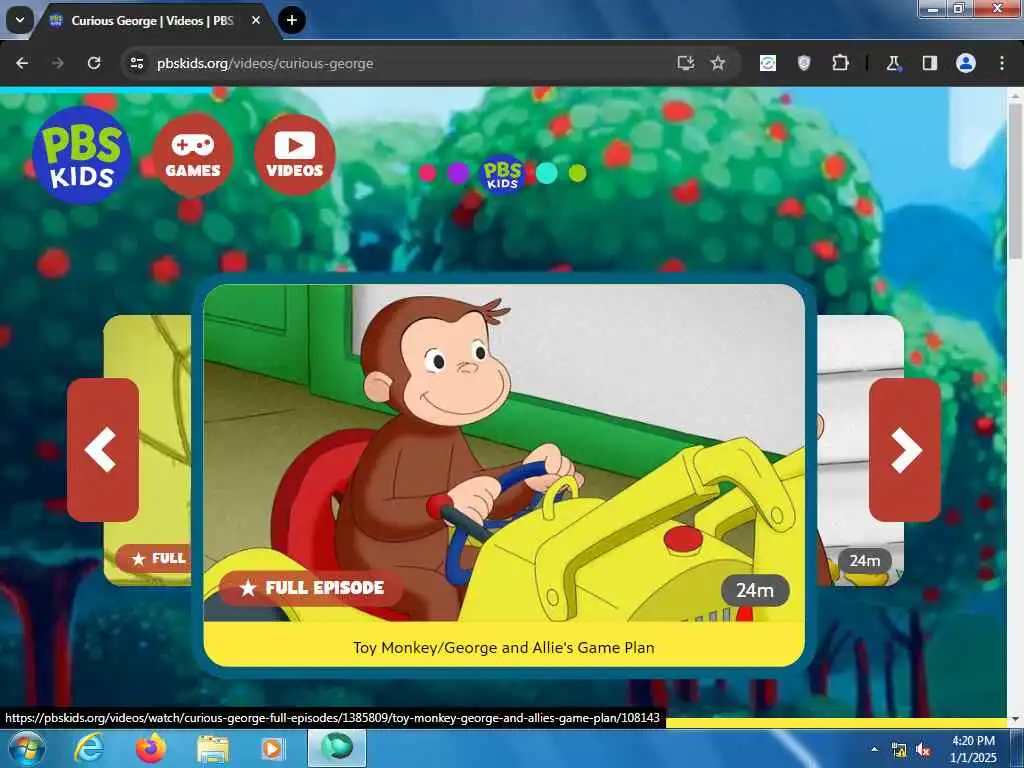The width and height of the screenshot is (1024, 768).
Task: Show the next video in carousel
Action: pos(905,450)
